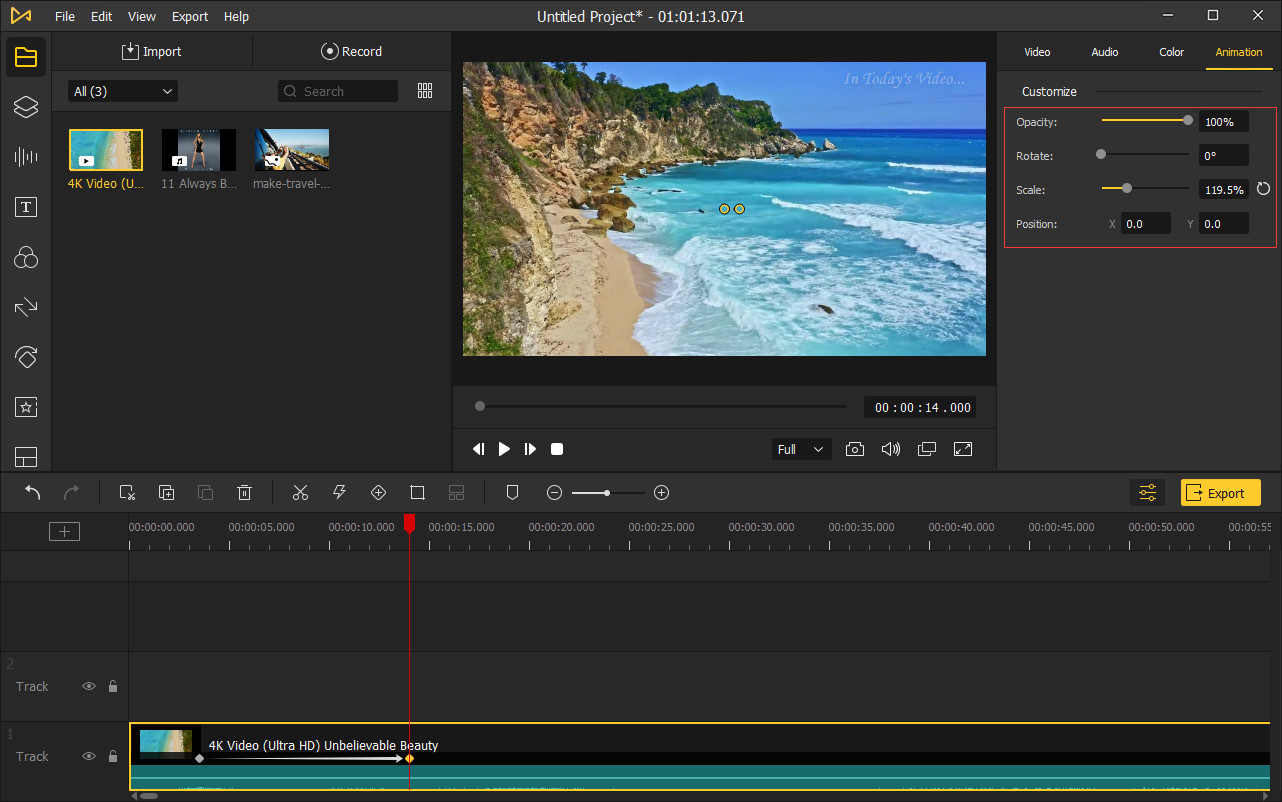Image resolution: width=1282 pixels, height=802 pixels.
Task: Open the All (3) media filter dropdown
Action: click(121, 90)
